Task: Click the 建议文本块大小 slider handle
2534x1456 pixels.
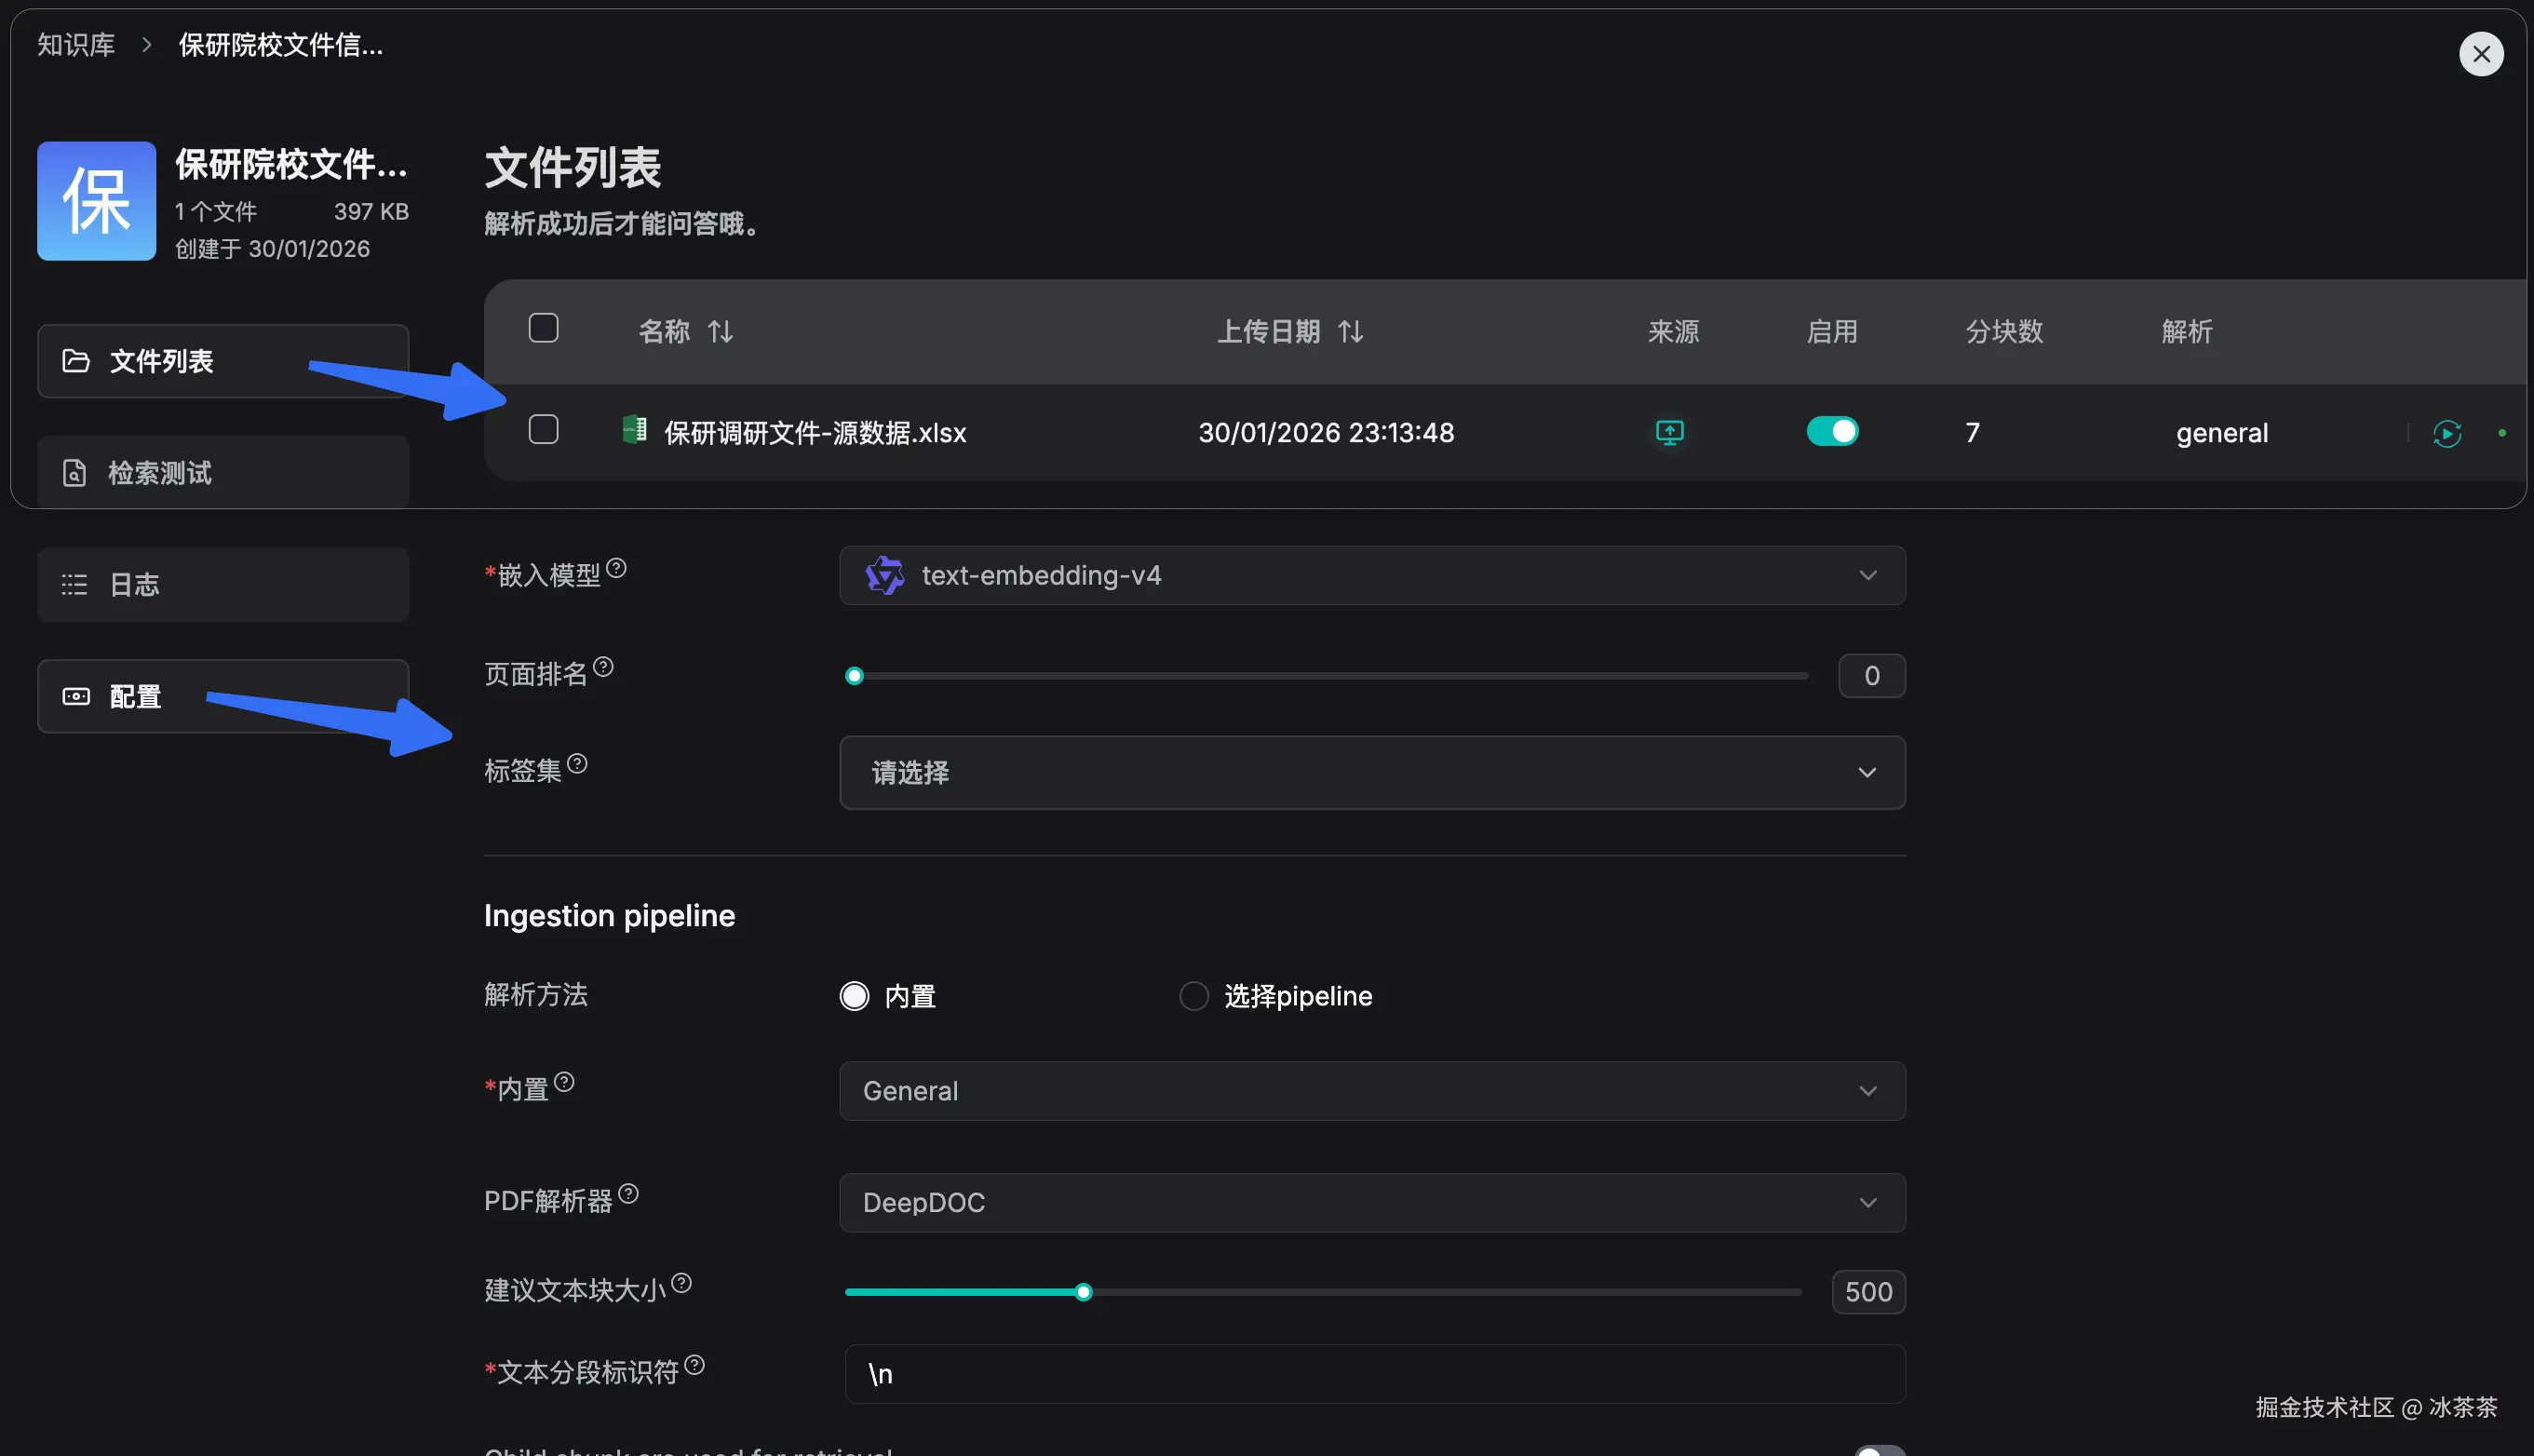Action: 1083,1292
